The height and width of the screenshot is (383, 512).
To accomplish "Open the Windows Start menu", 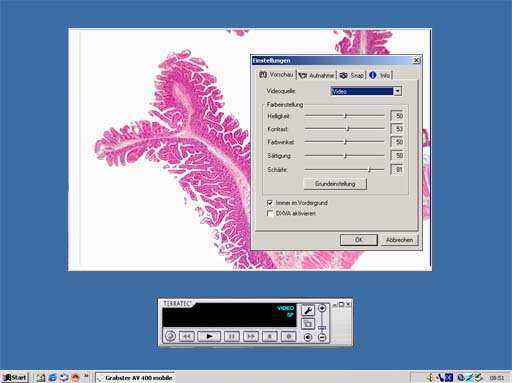I will click(15, 377).
